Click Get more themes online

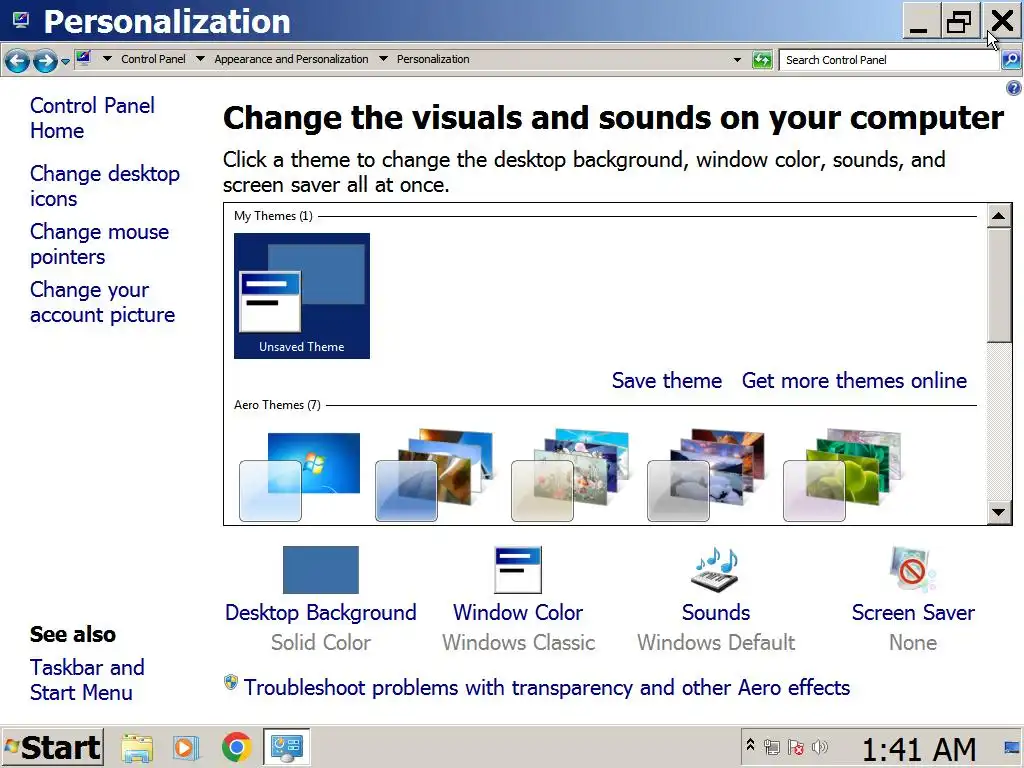(x=854, y=380)
